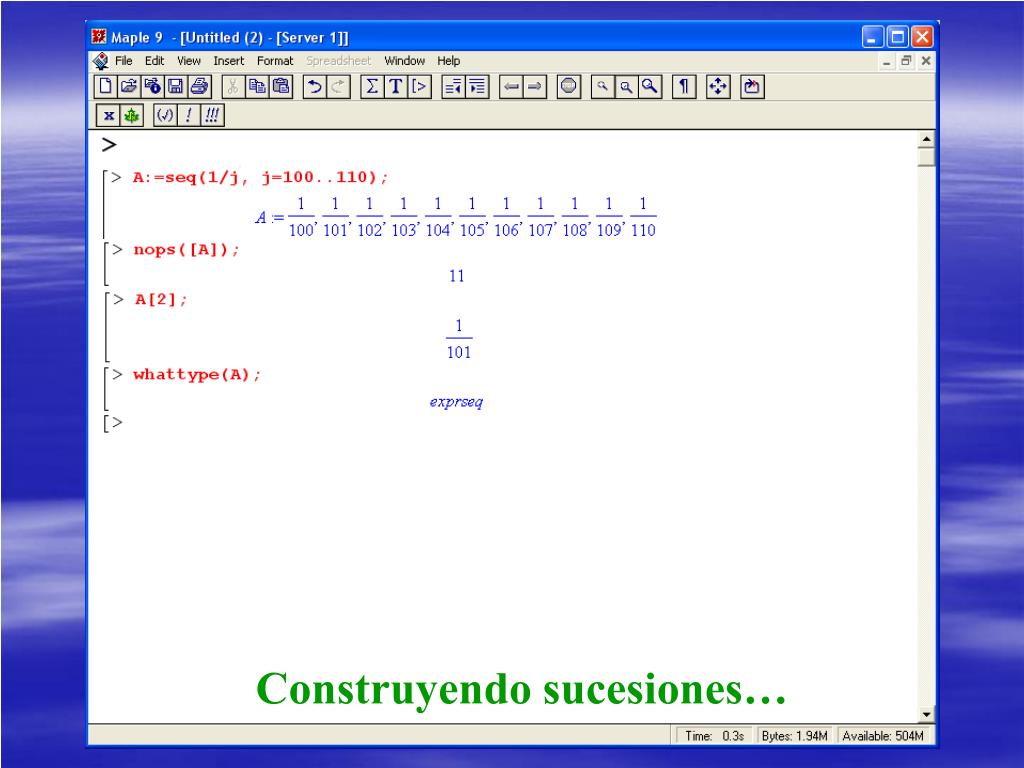Cut selection with the scissors icon
The height and width of the screenshot is (768, 1024).
tap(232, 86)
